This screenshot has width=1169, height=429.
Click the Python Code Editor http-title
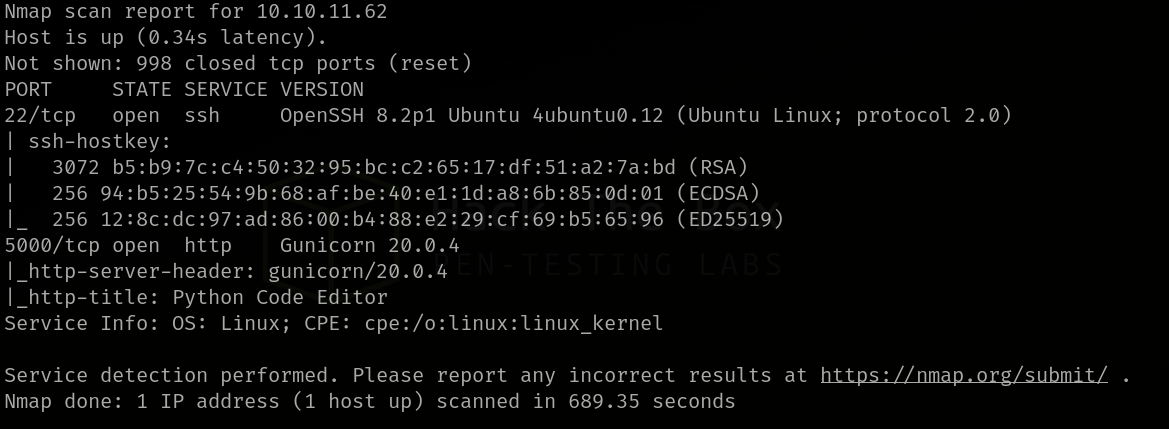(x=279, y=298)
